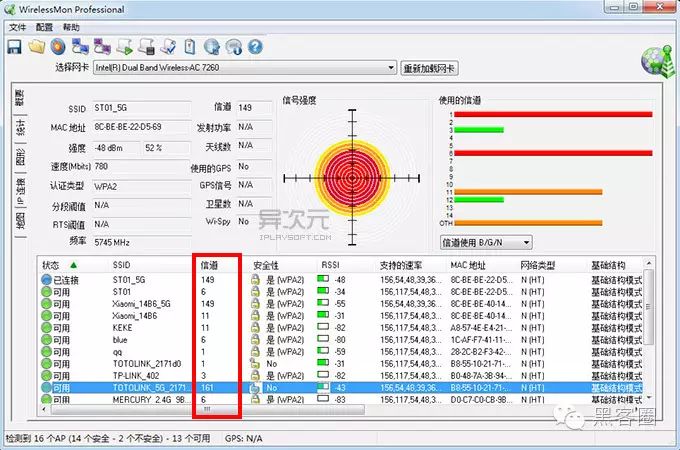The width and height of the screenshot is (680, 450).
Task: Click the 支持的速率 column header
Action: (400, 265)
